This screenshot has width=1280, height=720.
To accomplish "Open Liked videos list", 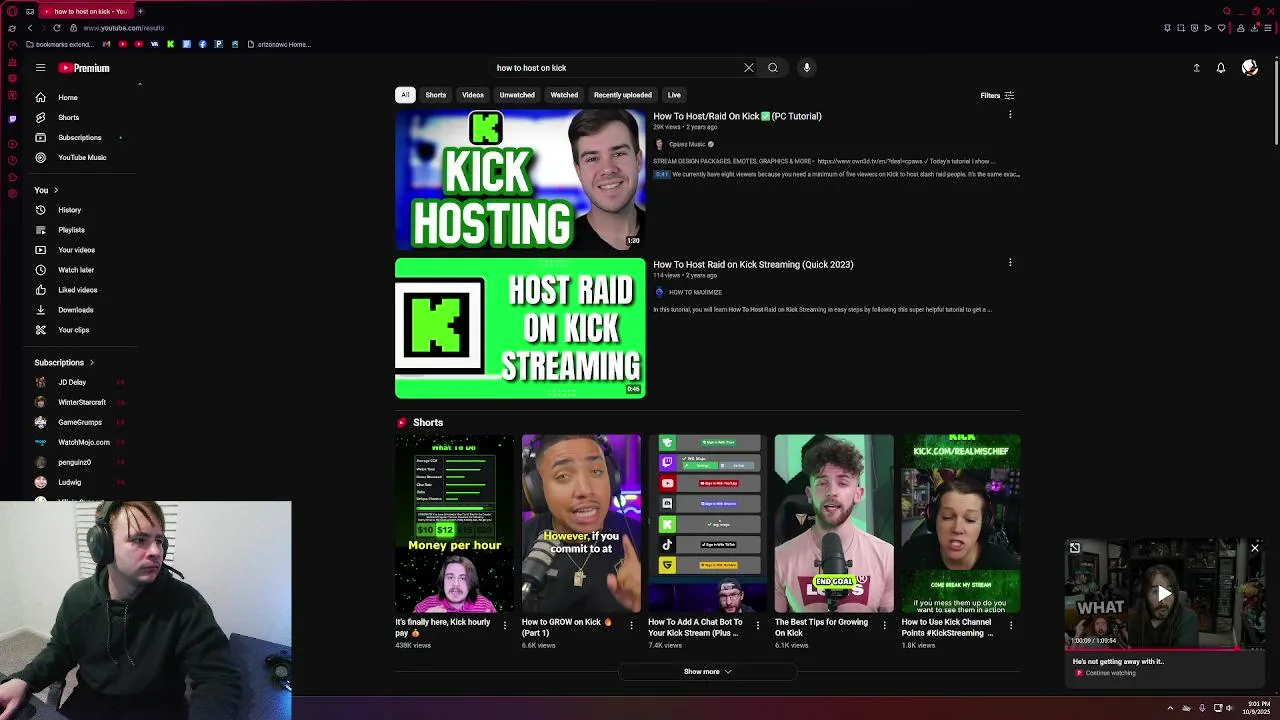I will pyautogui.click(x=80, y=290).
